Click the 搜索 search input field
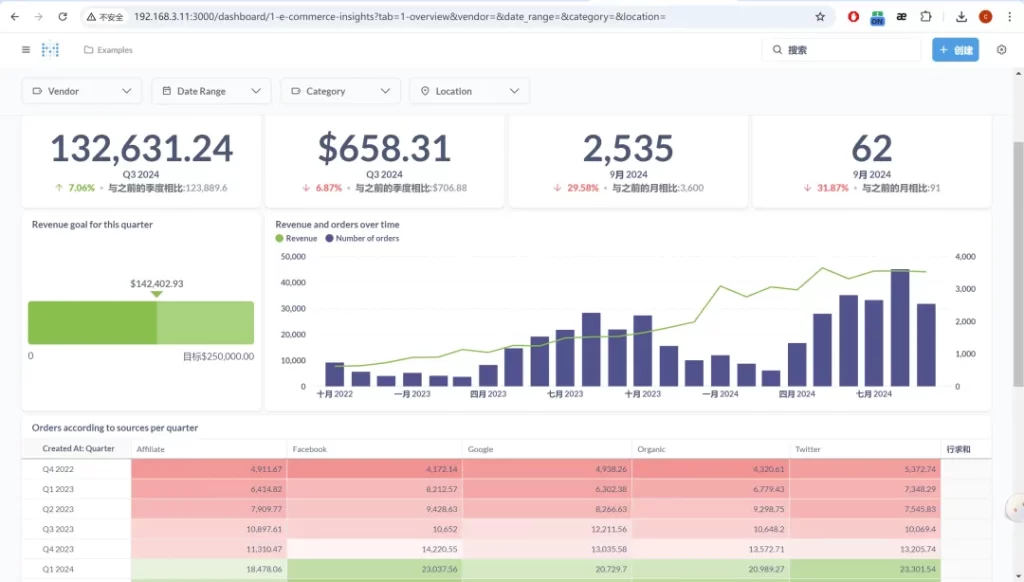This screenshot has width=1024, height=582. tap(850, 50)
